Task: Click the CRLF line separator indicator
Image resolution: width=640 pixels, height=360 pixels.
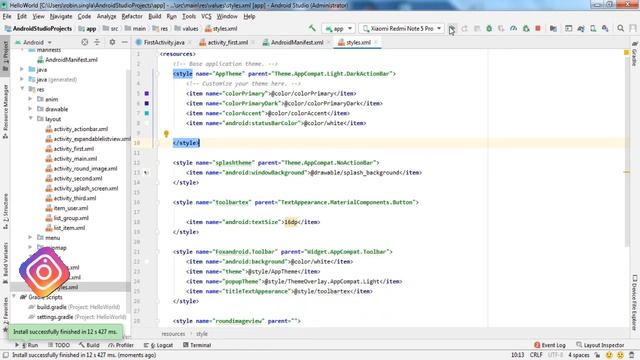Action: point(536,355)
